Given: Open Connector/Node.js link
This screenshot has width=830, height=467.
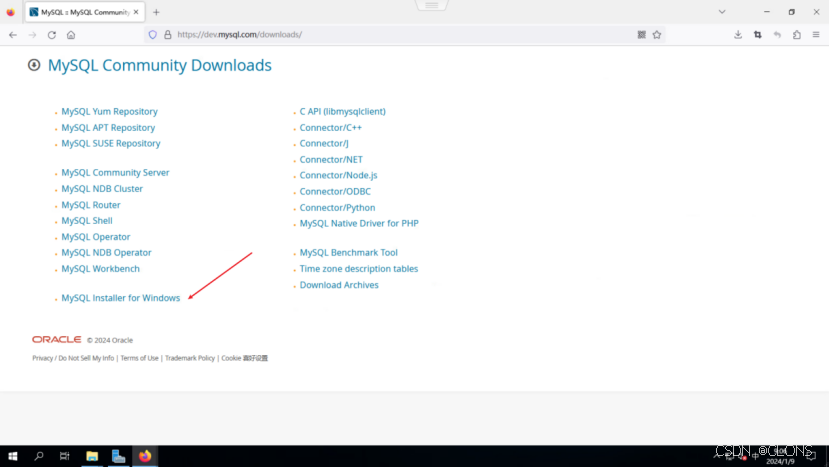Looking at the screenshot, I should (x=338, y=175).
